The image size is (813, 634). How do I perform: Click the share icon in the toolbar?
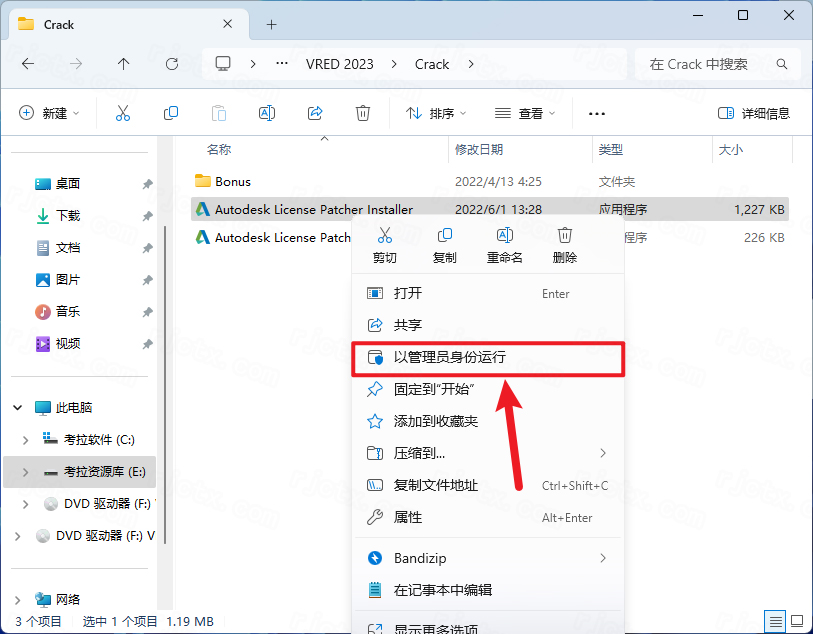pyautogui.click(x=315, y=113)
